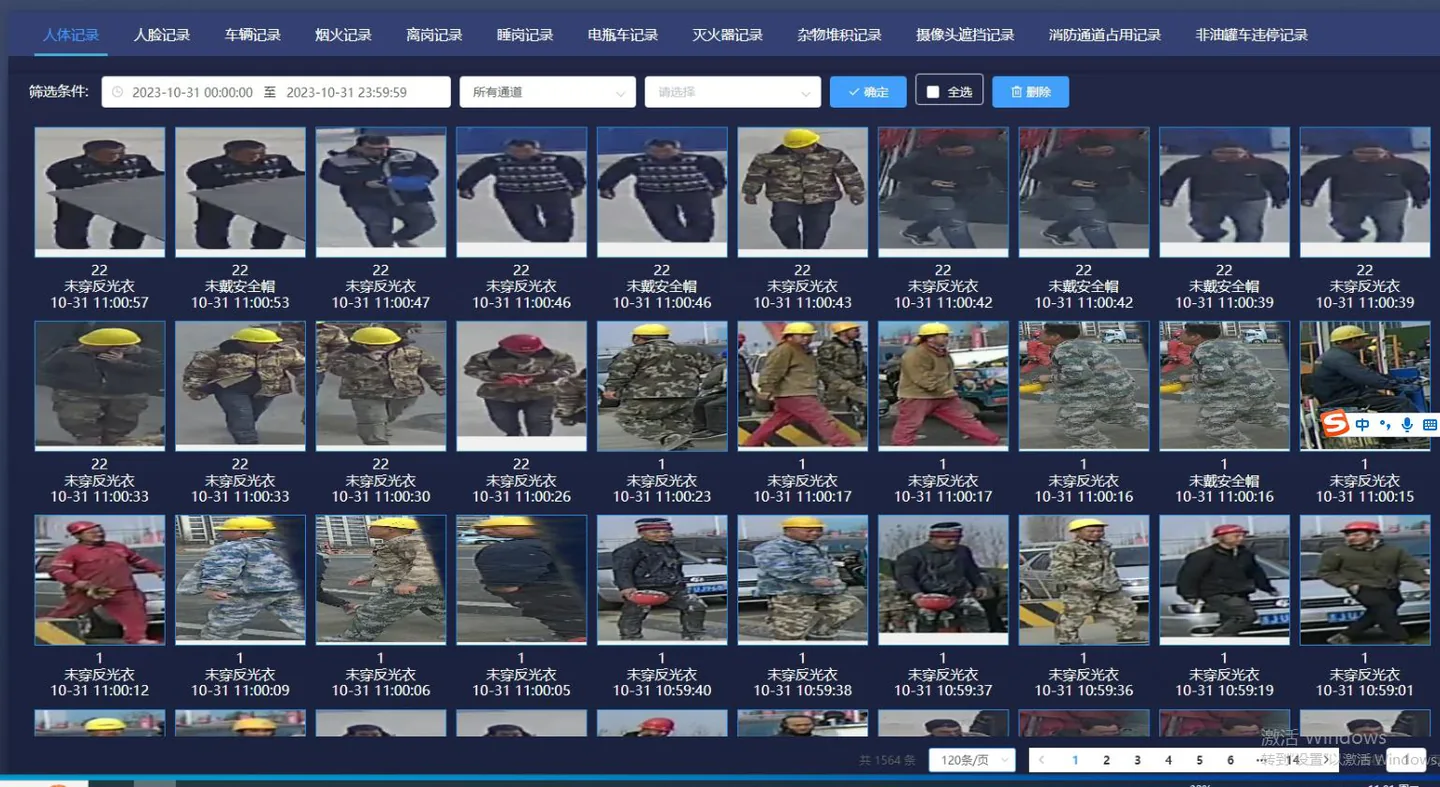This screenshot has width=1440, height=787.
Task: Click the timestamp text 10-31 10:59:19
Action: 1224,690
